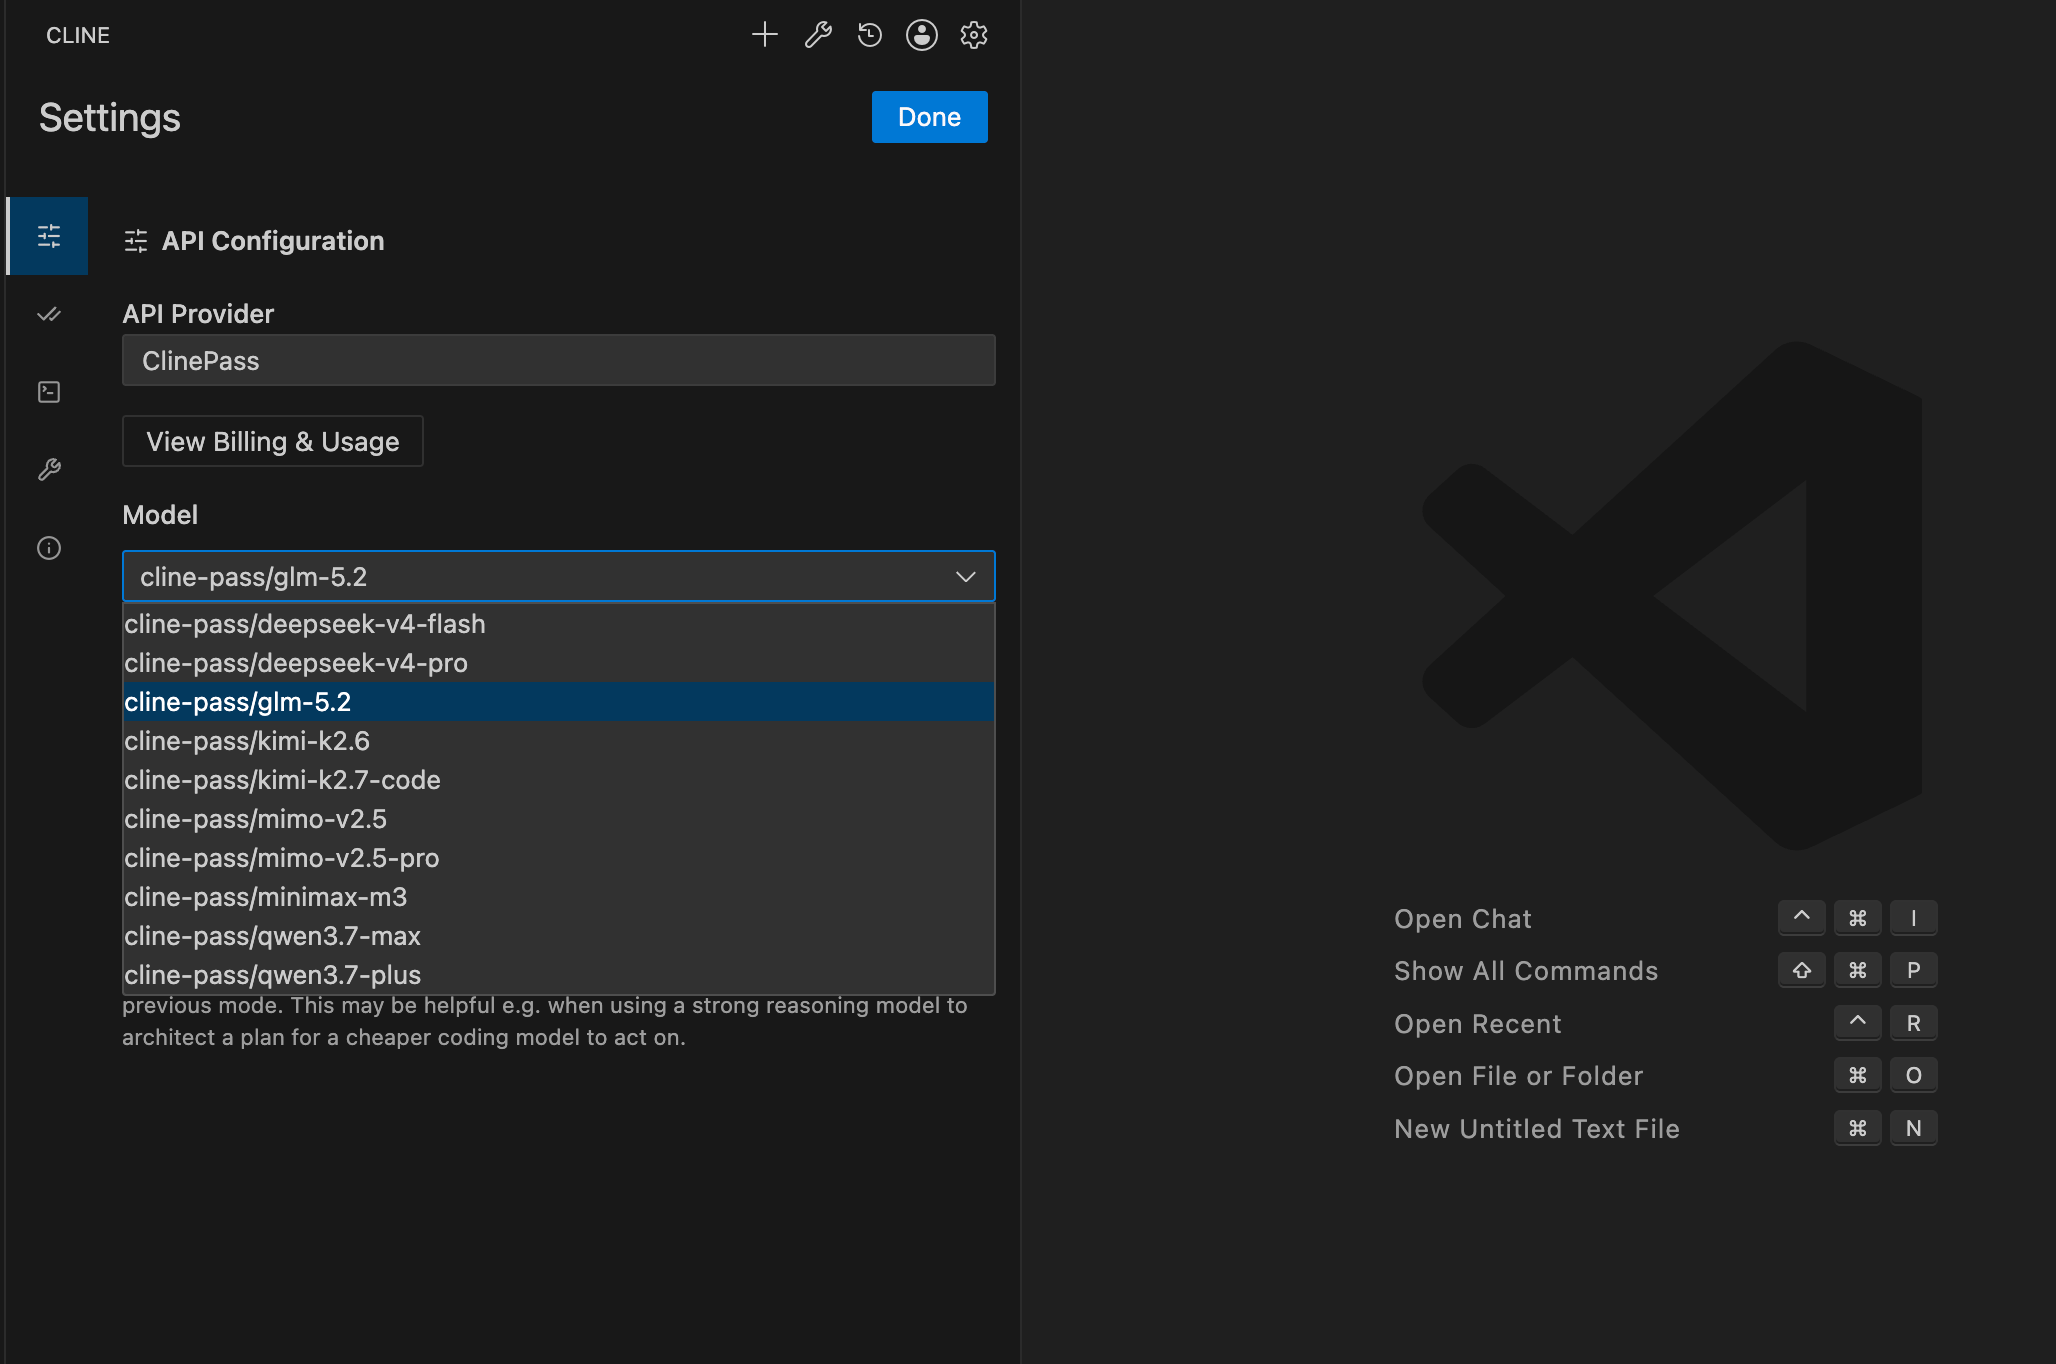Screen dimensions: 2056x1364
Task: Click New Untitled Text File label
Action: [x=1536, y=1129]
